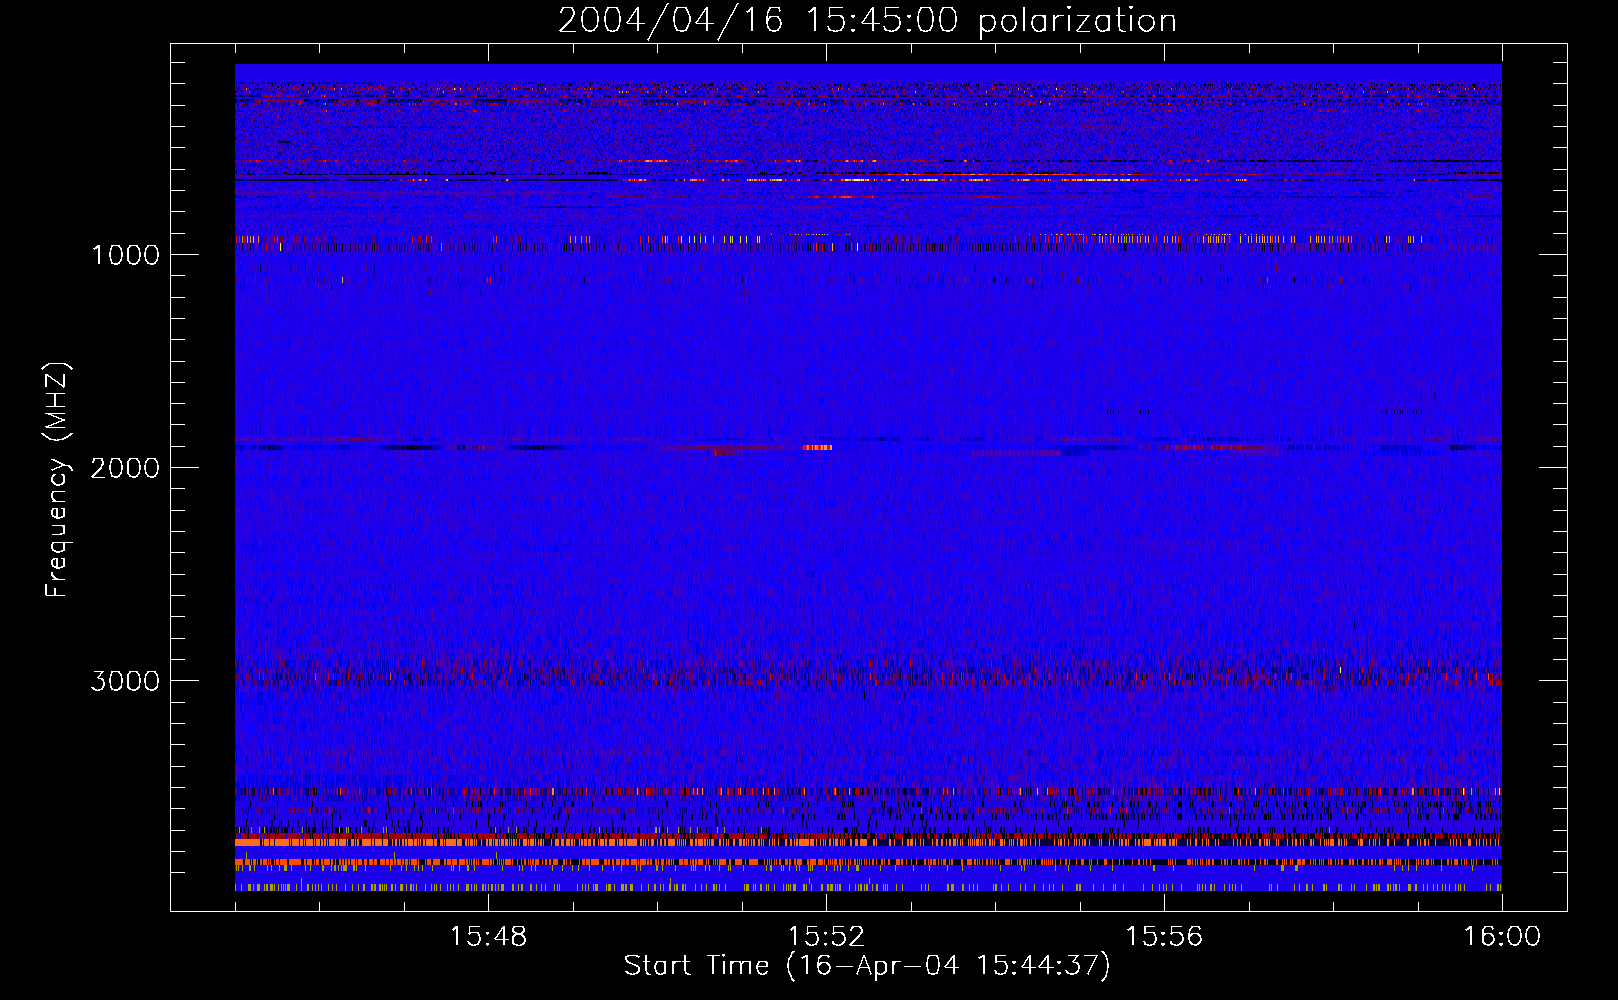The image size is (1618, 1000).
Task: Click the 'Frequency (MHZ)' axis label
Action: tap(57, 480)
